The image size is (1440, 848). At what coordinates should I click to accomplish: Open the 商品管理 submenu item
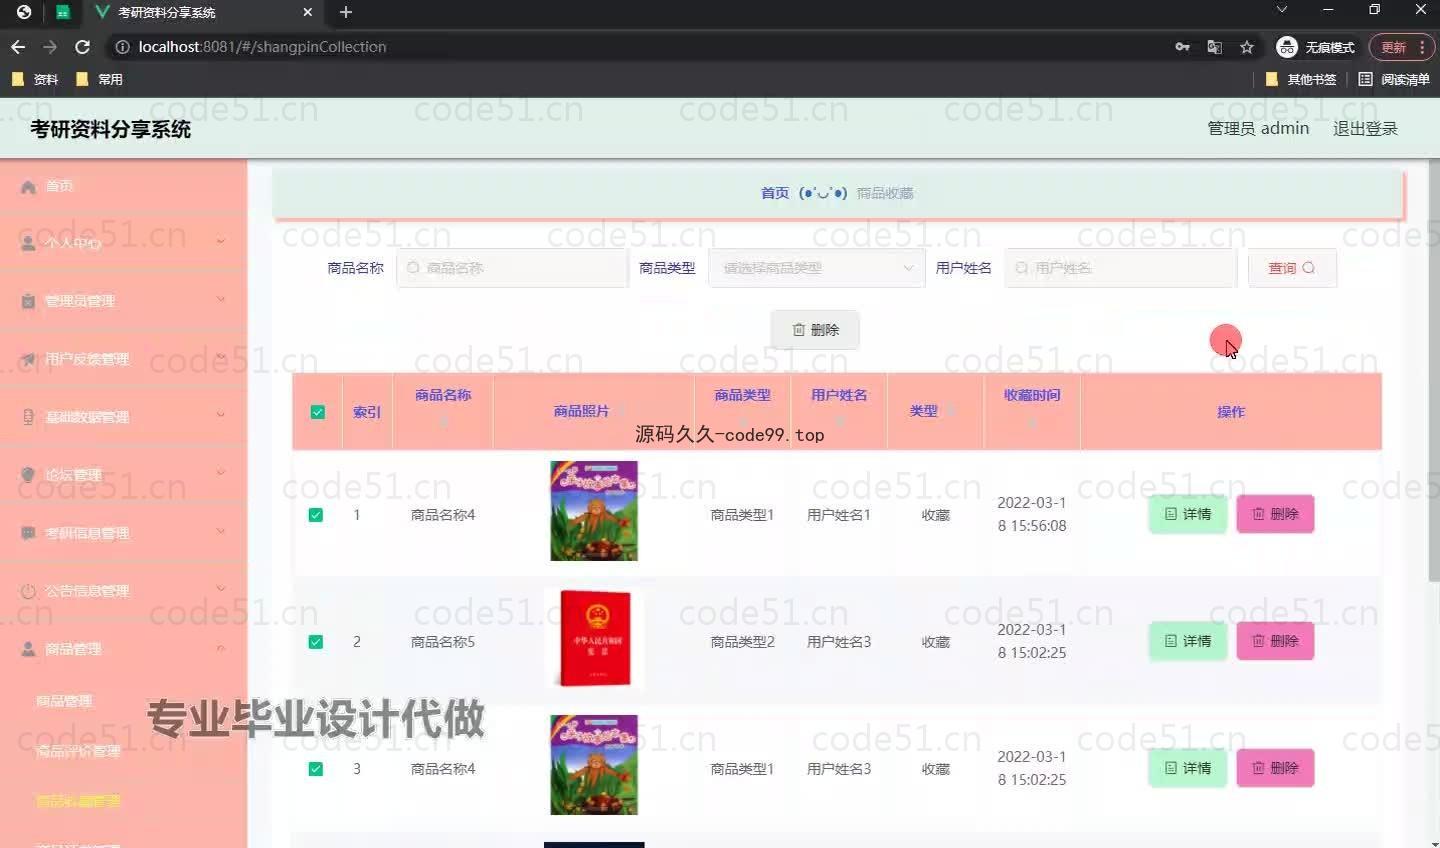(64, 701)
